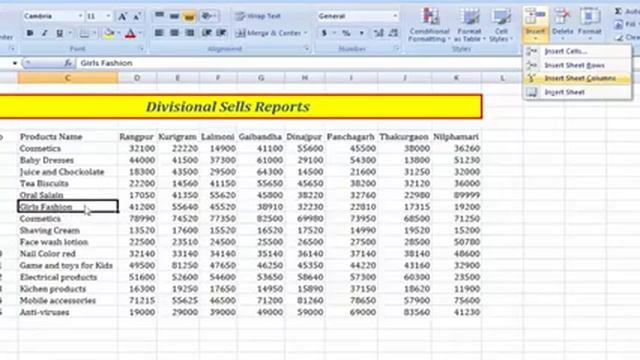
Task: Open the Alignment dialog launcher
Action: tap(307, 49)
